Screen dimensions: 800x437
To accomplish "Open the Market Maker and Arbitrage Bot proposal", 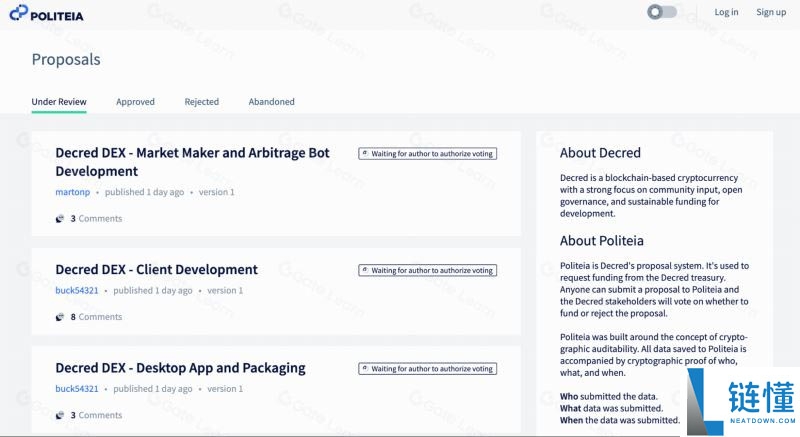I will (x=192, y=162).
